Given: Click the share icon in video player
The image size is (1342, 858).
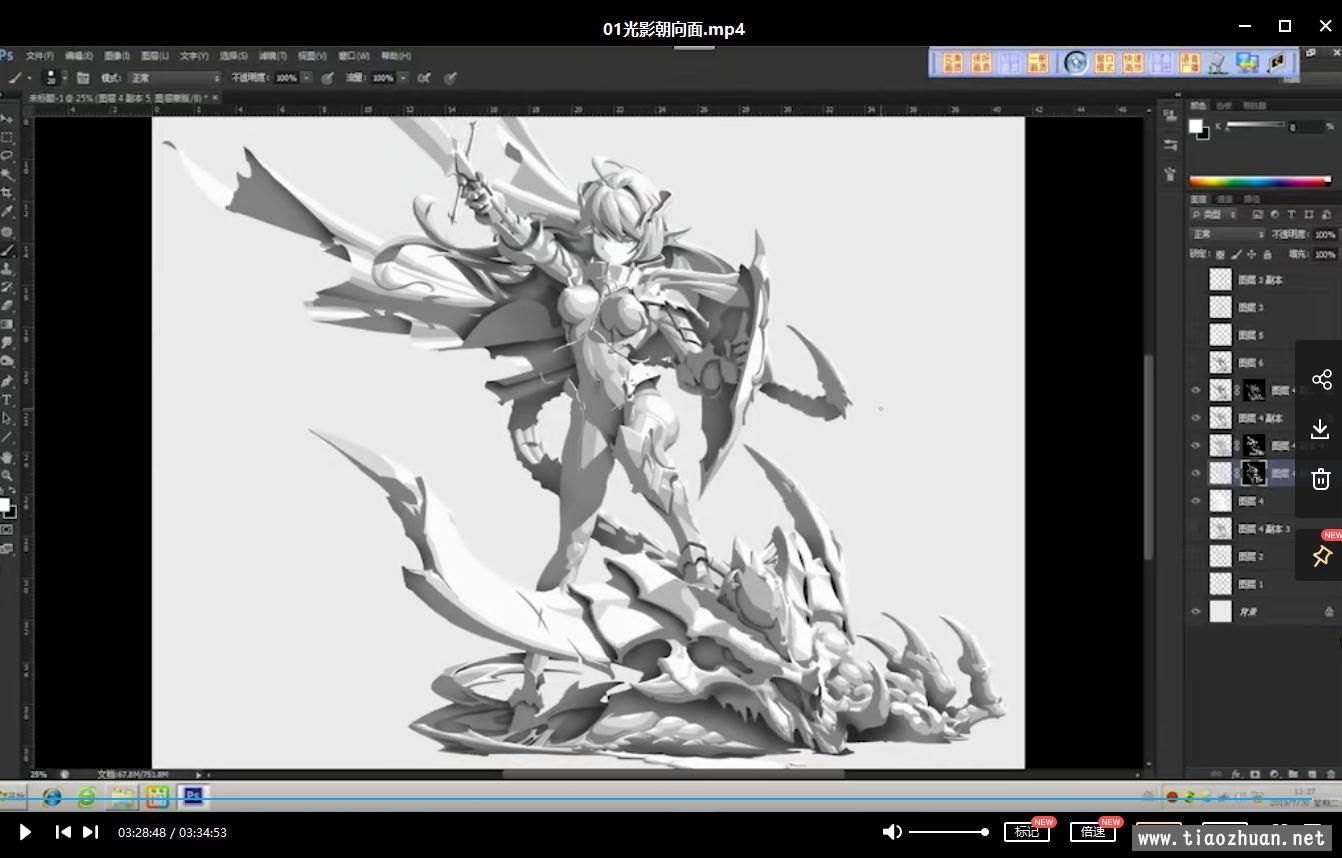Looking at the screenshot, I should tap(1321, 380).
